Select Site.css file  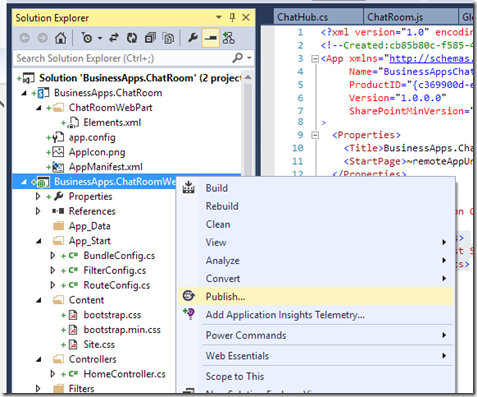click(99, 344)
